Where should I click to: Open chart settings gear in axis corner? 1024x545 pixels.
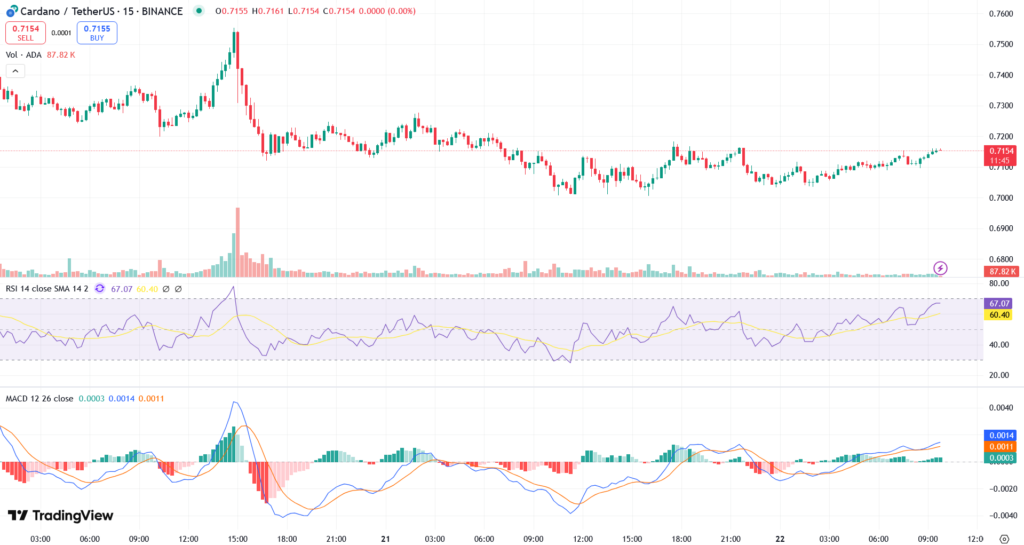(1004, 539)
